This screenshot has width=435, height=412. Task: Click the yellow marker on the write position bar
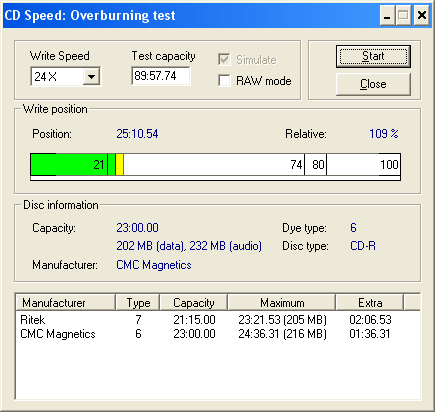coord(120,164)
